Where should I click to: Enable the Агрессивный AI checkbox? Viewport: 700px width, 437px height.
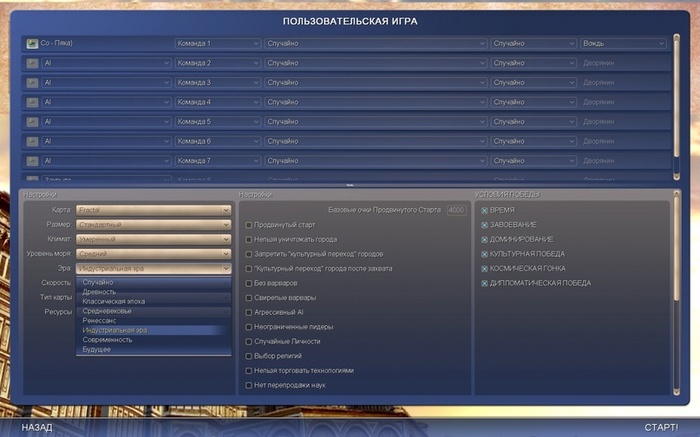coord(249,312)
